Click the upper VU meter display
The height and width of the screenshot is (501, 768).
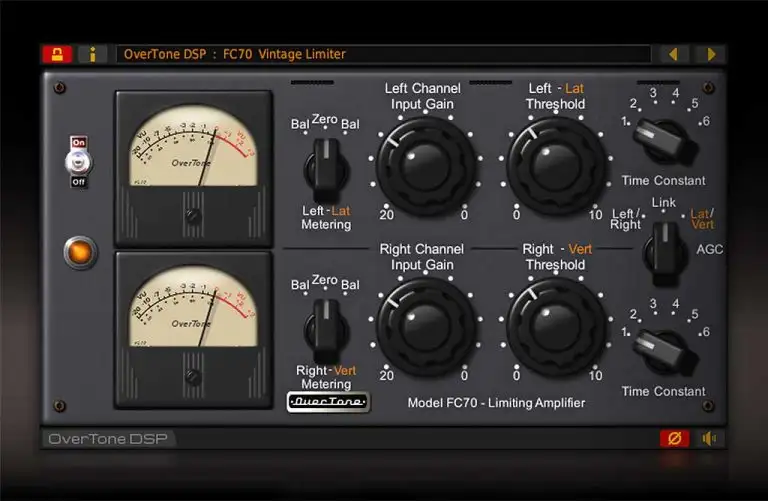193,145
